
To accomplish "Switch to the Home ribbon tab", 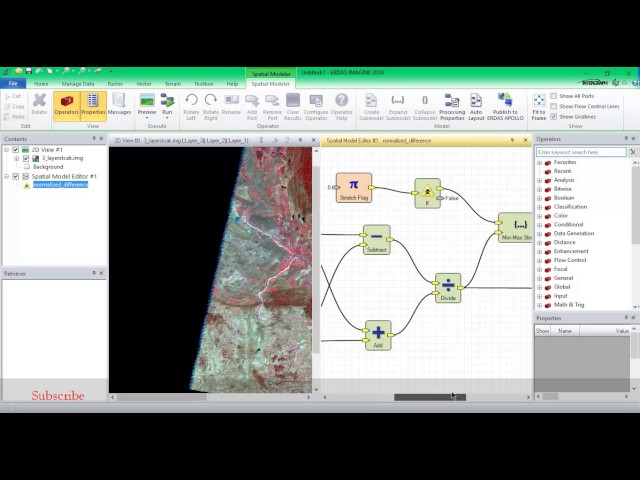I will (x=41, y=84).
